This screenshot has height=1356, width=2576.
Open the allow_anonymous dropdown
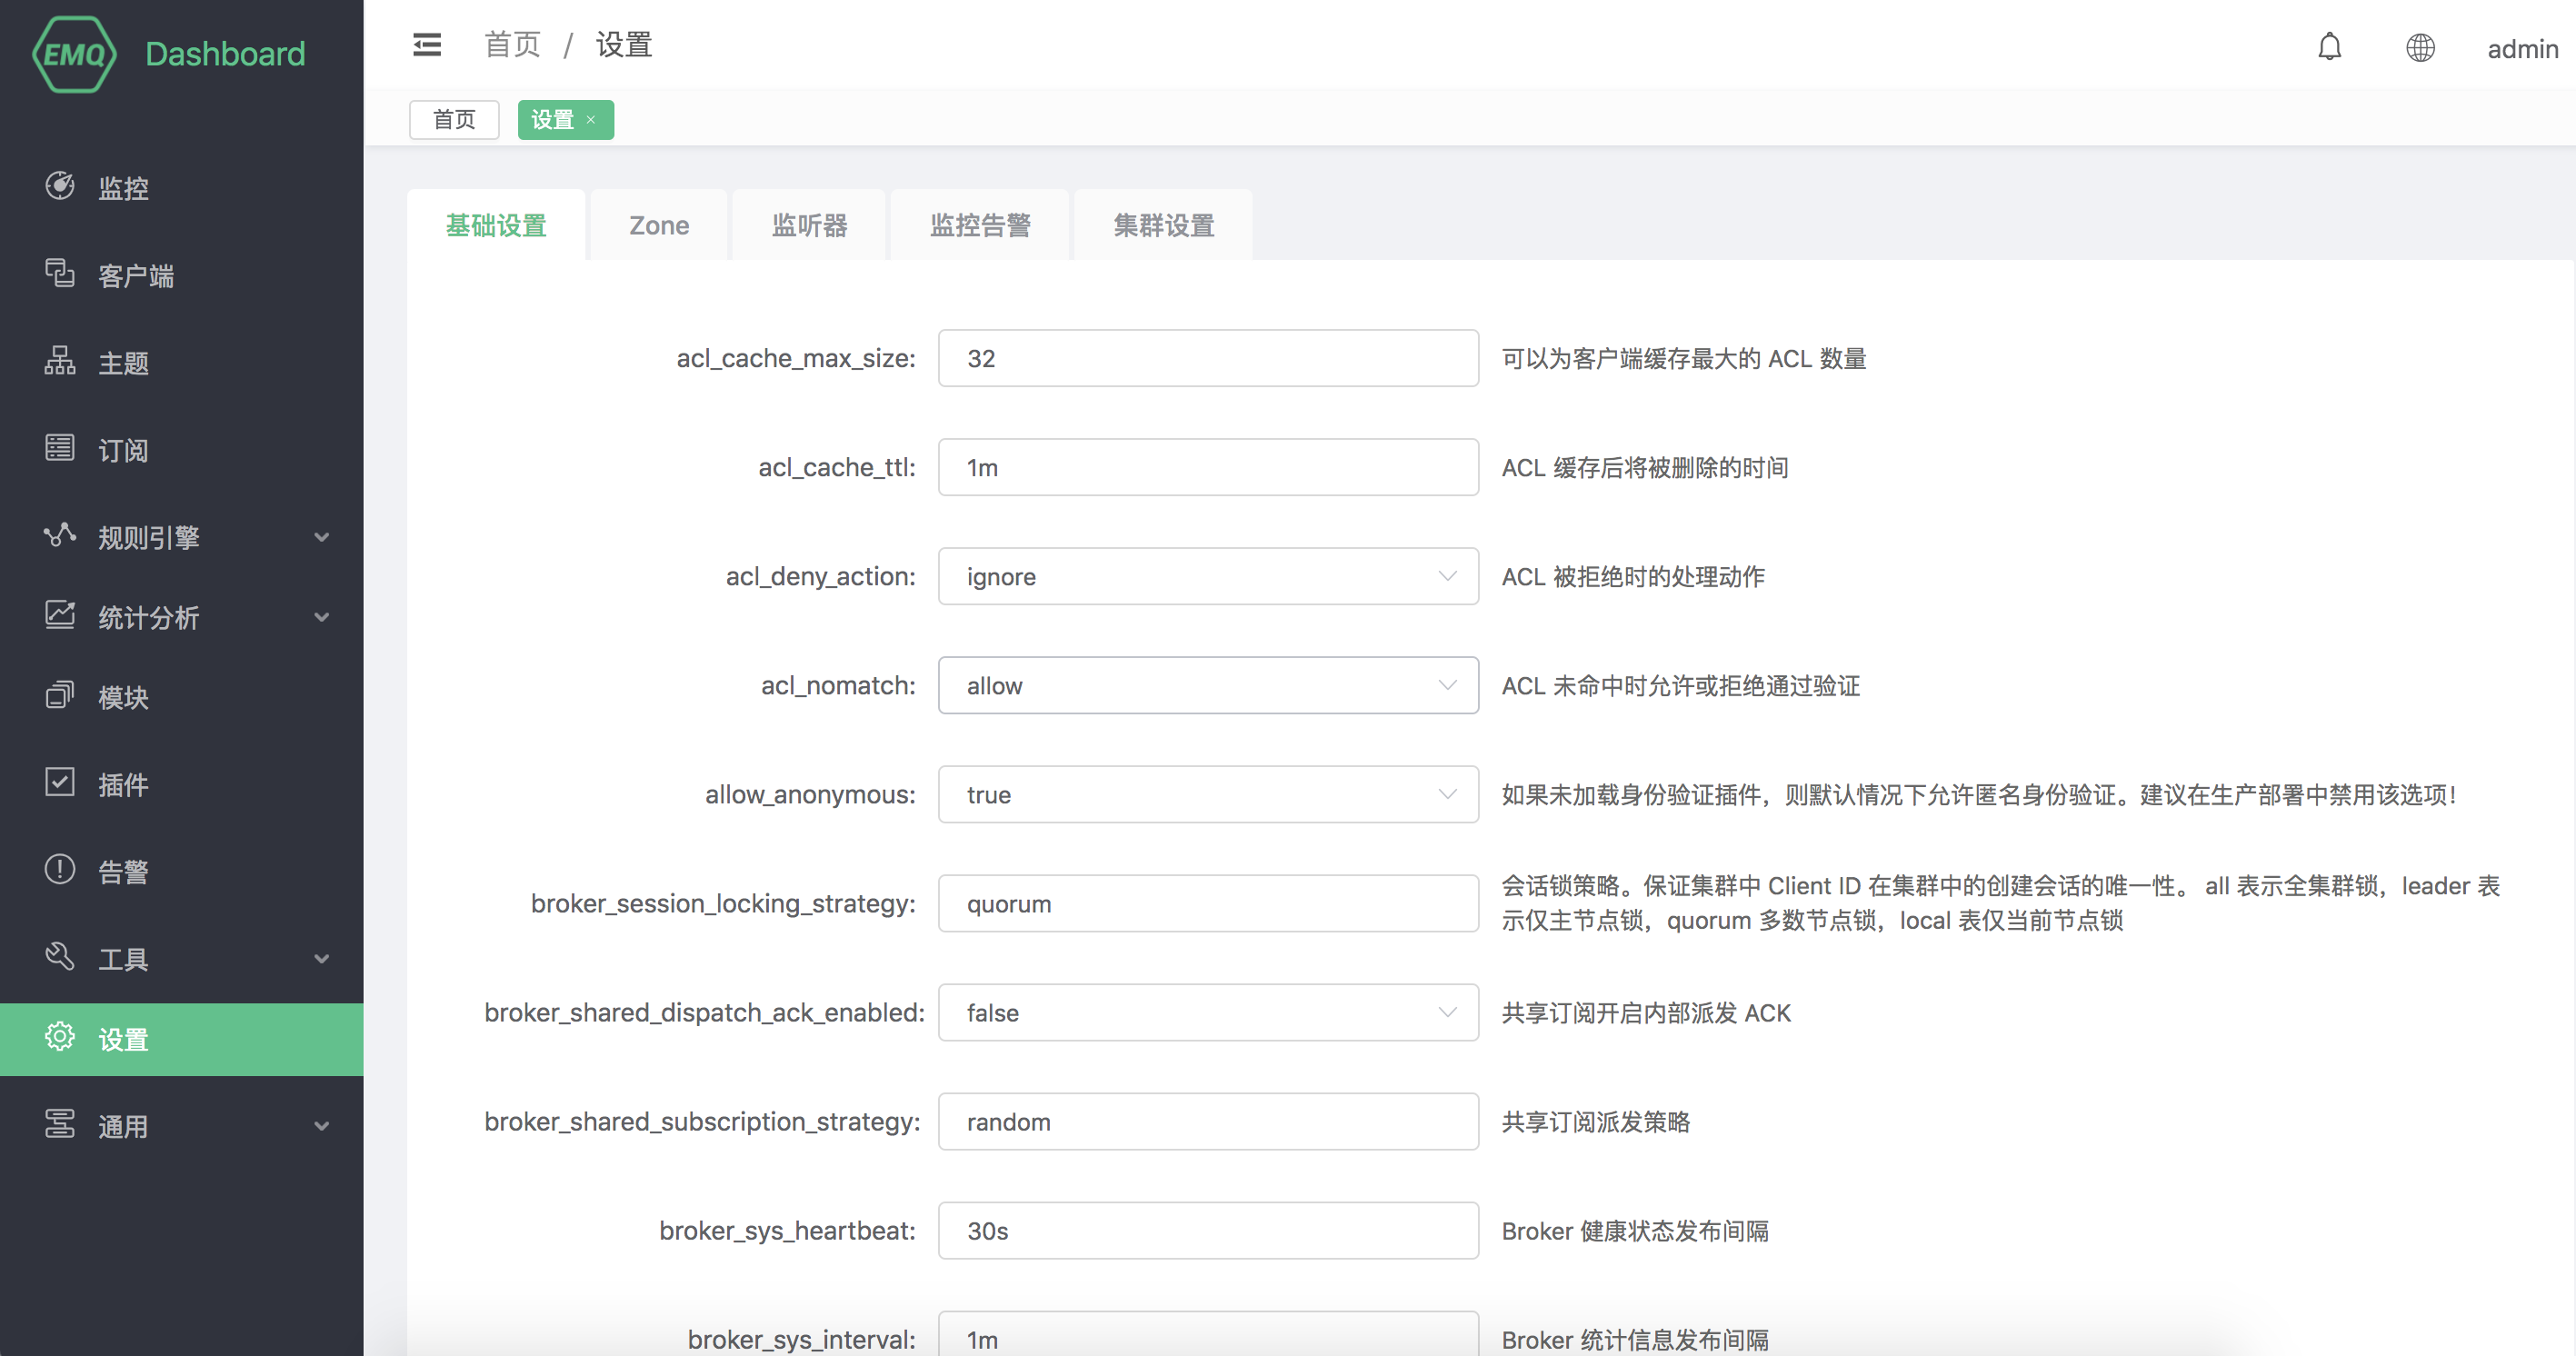[1207, 794]
